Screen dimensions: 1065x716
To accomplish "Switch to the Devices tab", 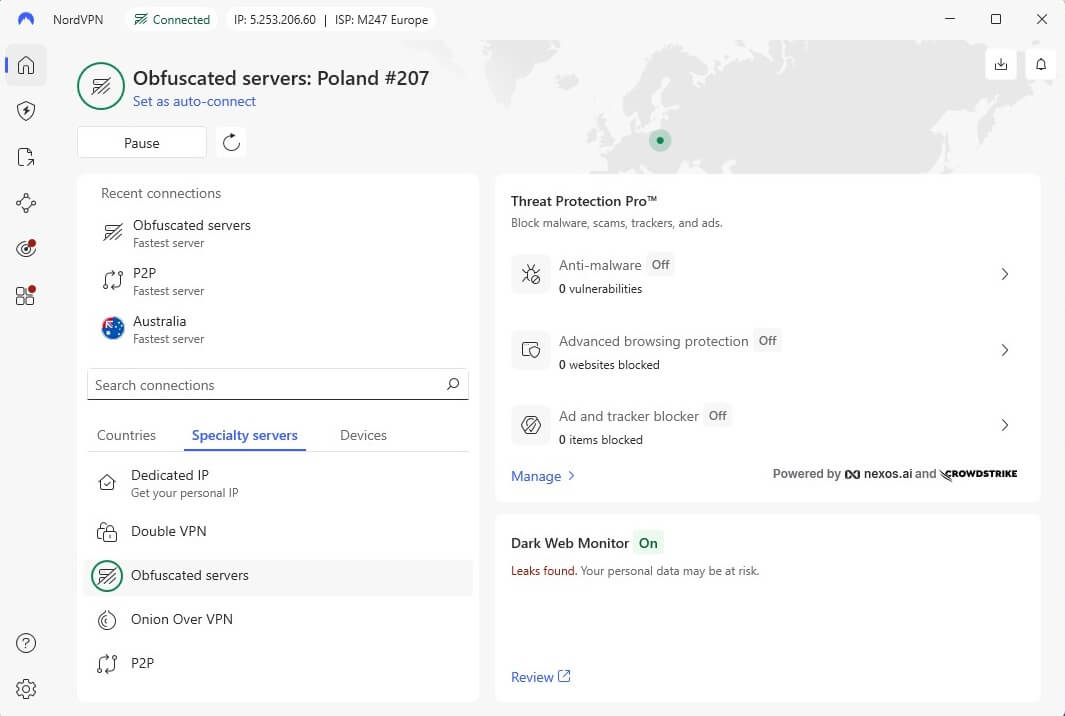I will pyautogui.click(x=362, y=435).
